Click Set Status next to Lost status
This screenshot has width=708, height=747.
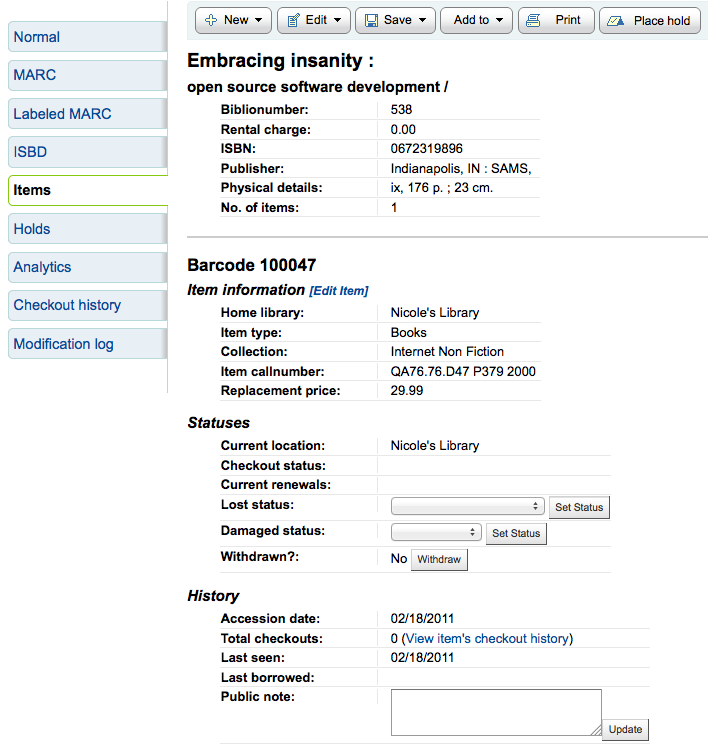(x=579, y=507)
